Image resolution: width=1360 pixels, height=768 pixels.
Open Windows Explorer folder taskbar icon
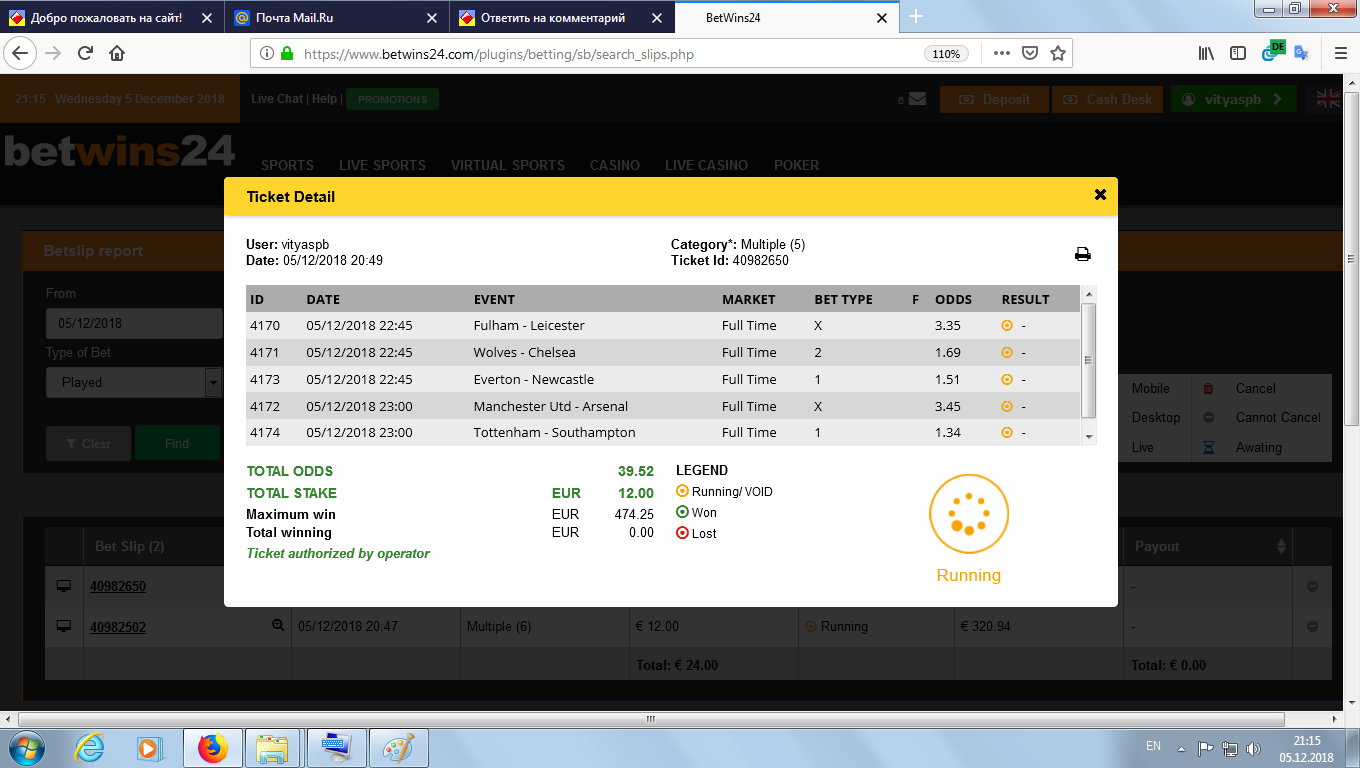(272, 748)
